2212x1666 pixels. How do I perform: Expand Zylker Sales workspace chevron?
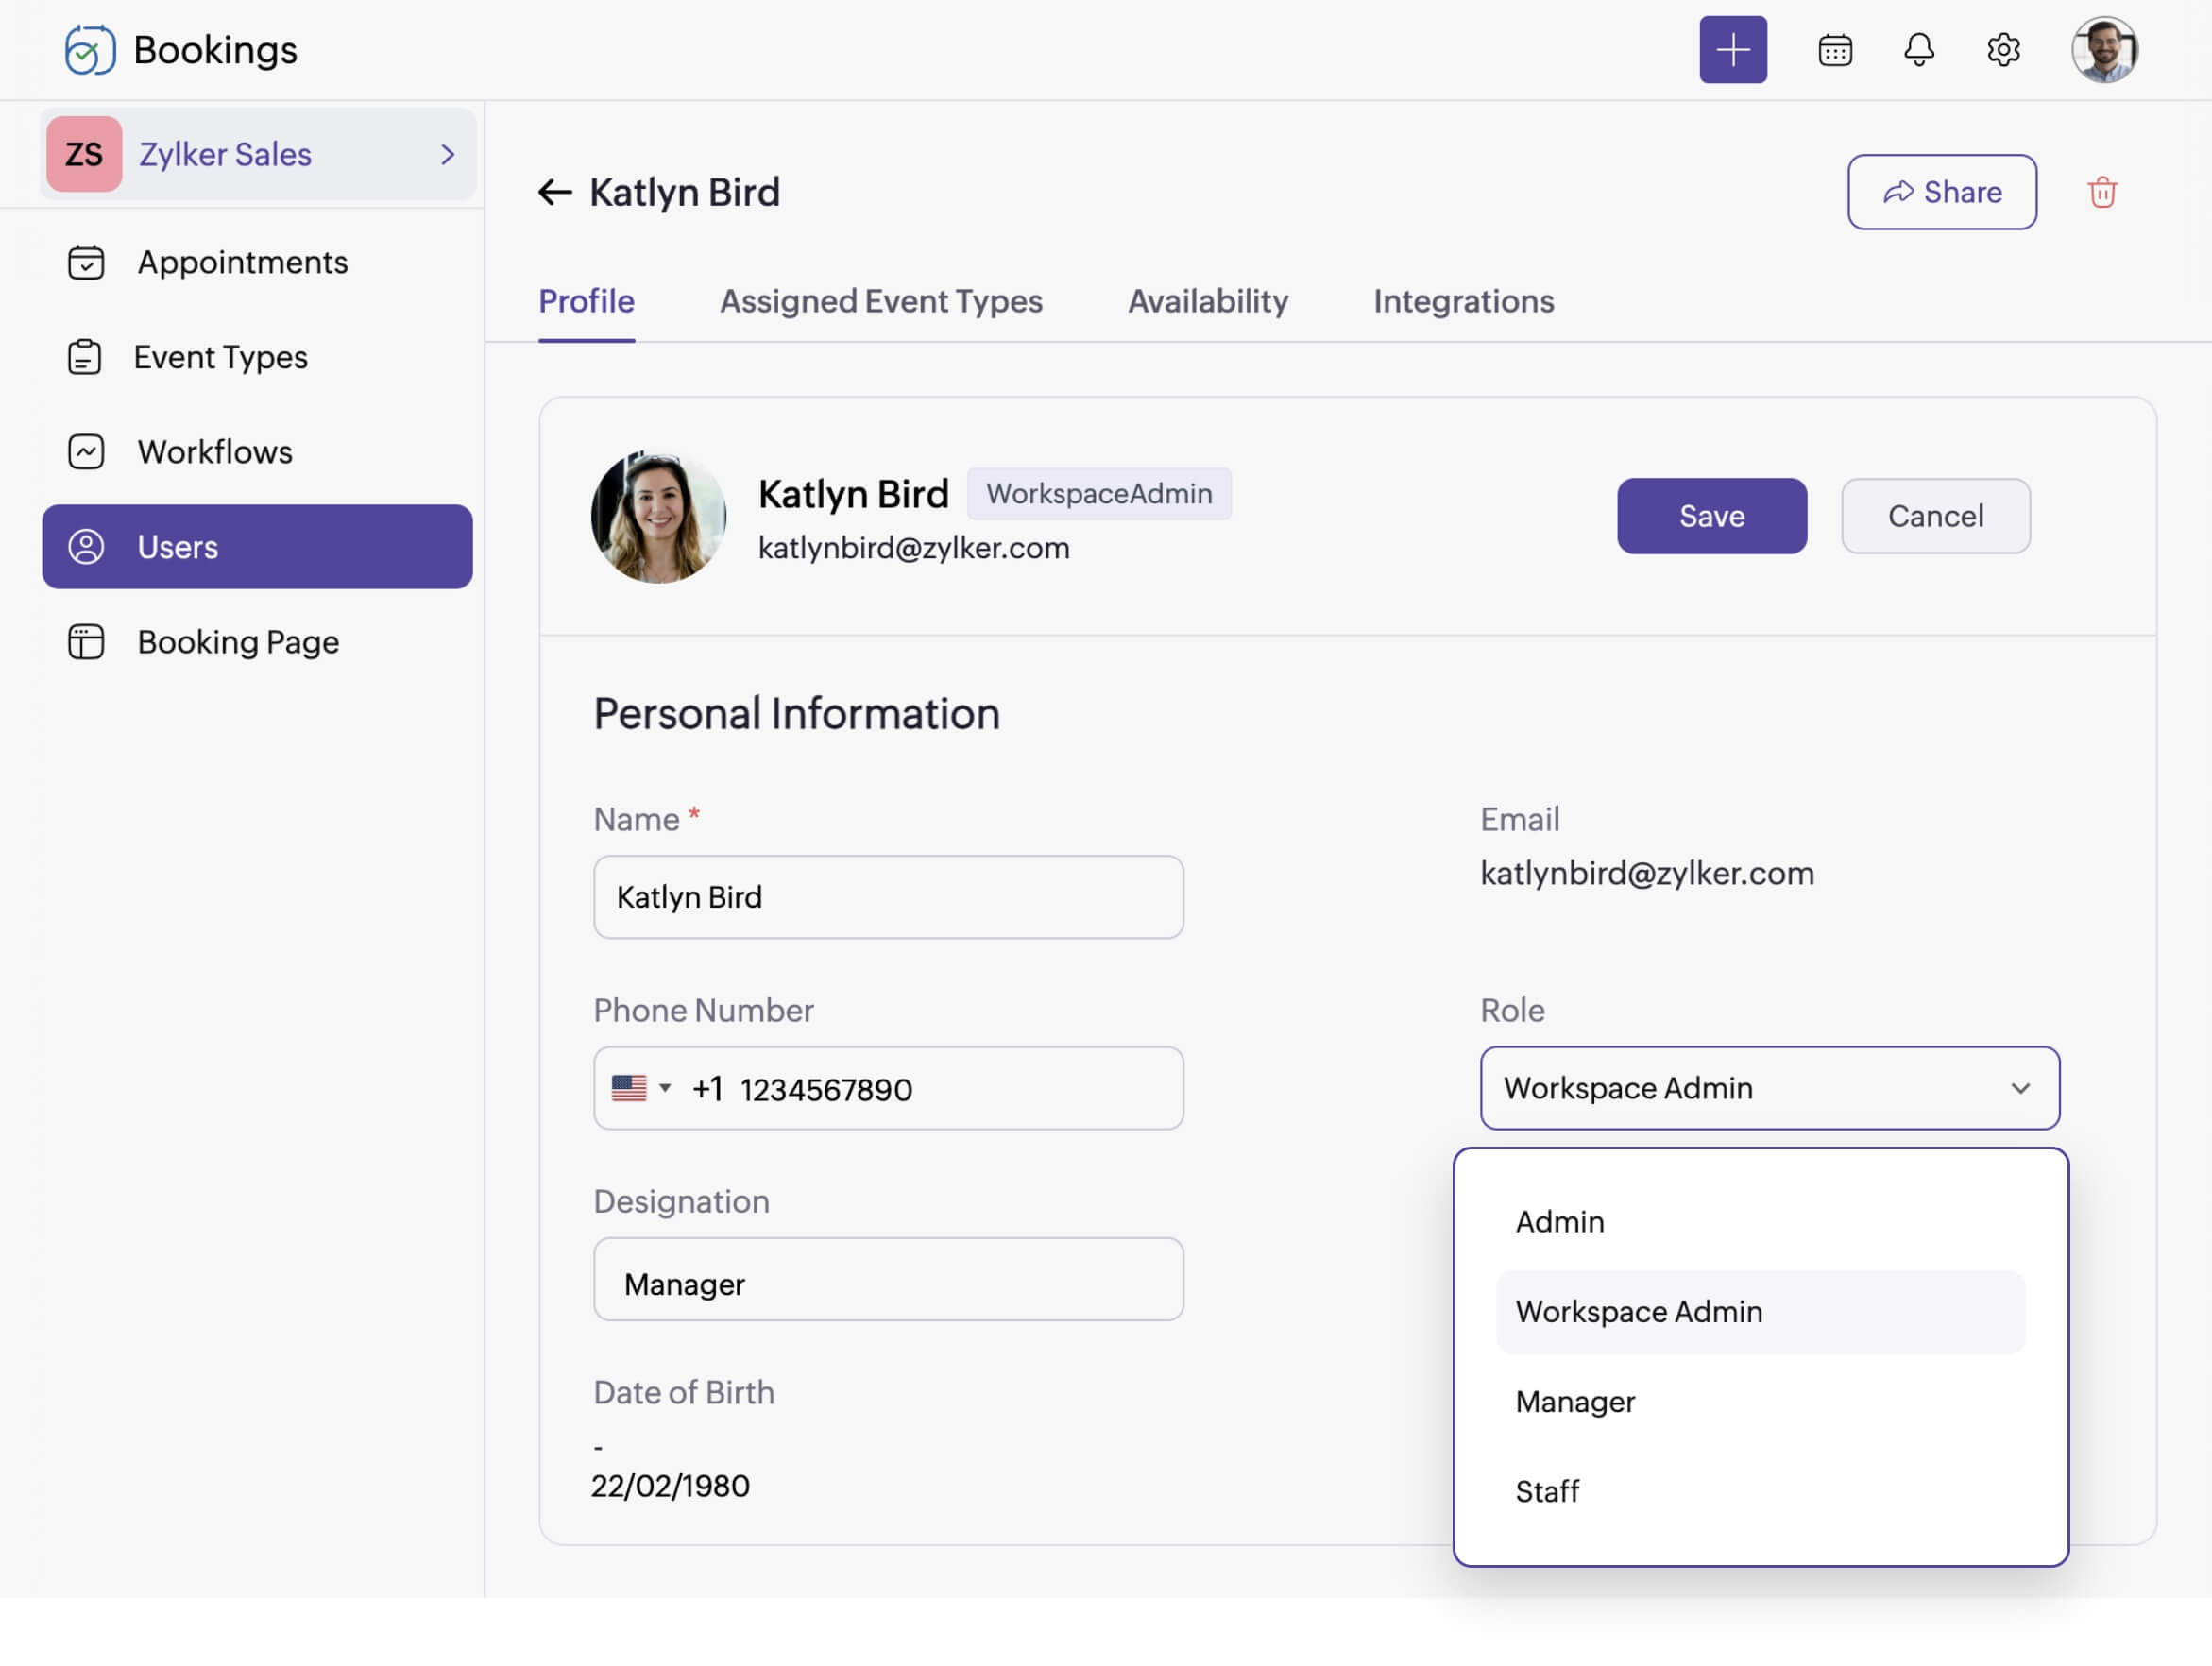click(447, 154)
